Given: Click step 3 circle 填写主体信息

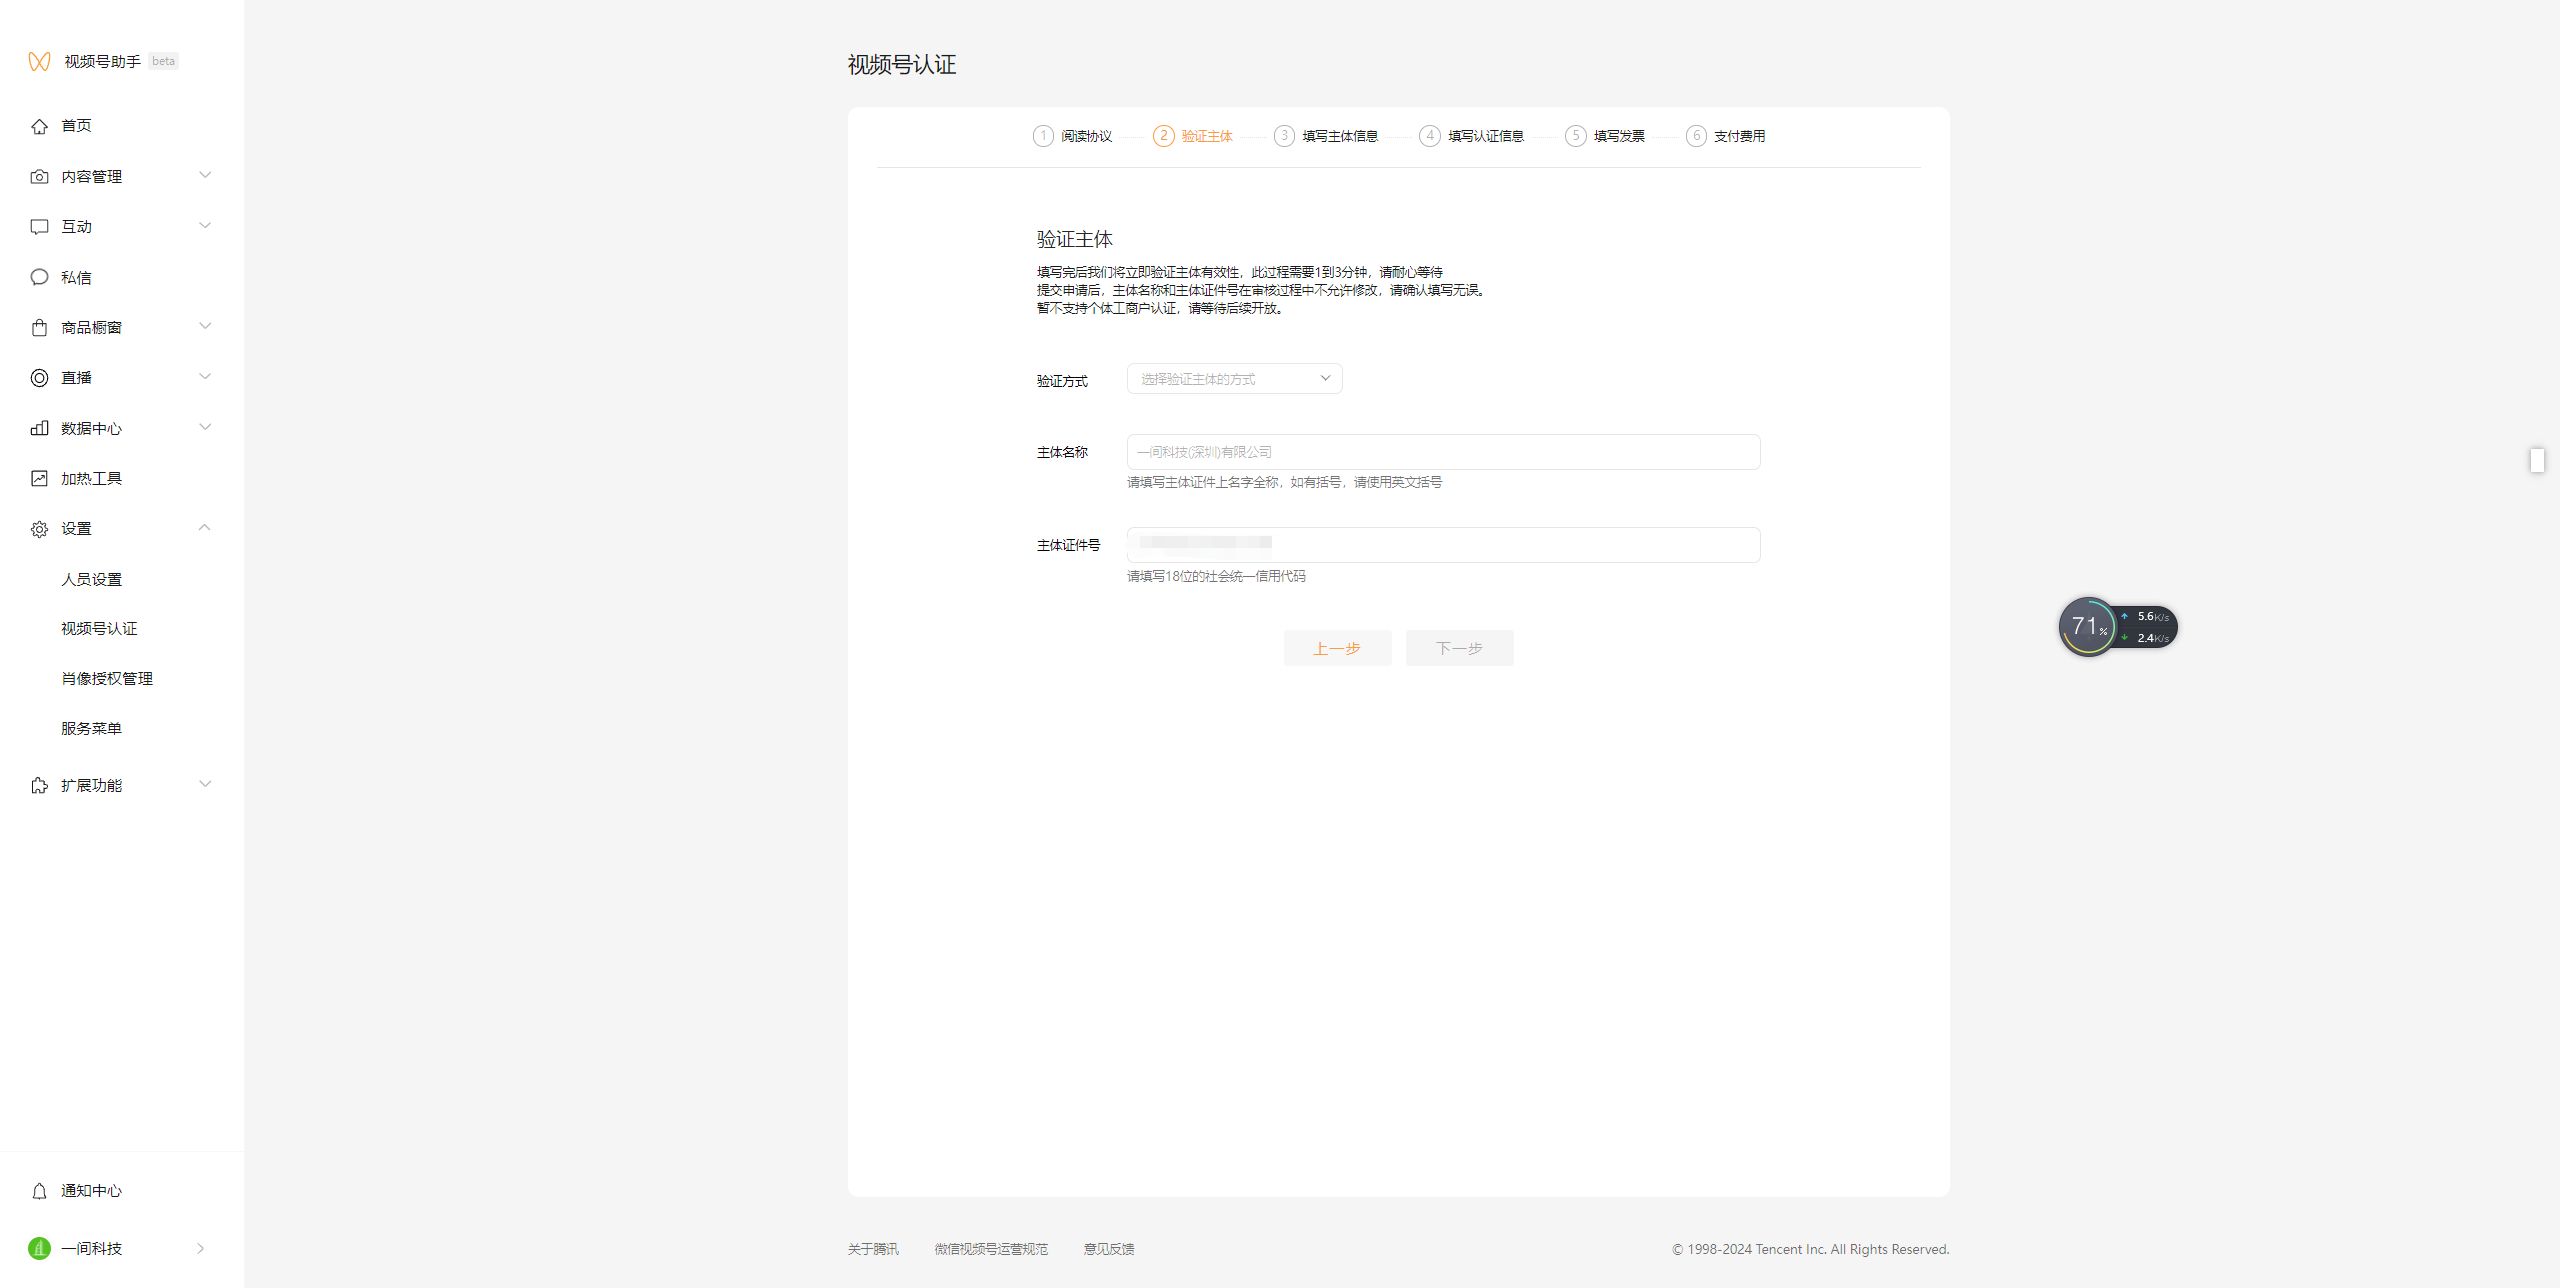Looking at the screenshot, I should click(1284, 136).
